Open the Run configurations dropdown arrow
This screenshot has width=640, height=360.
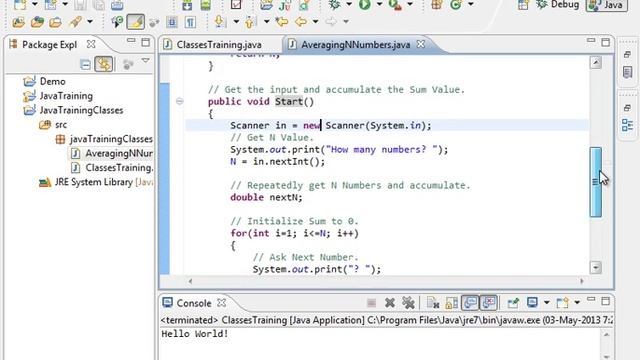(379, 4)
